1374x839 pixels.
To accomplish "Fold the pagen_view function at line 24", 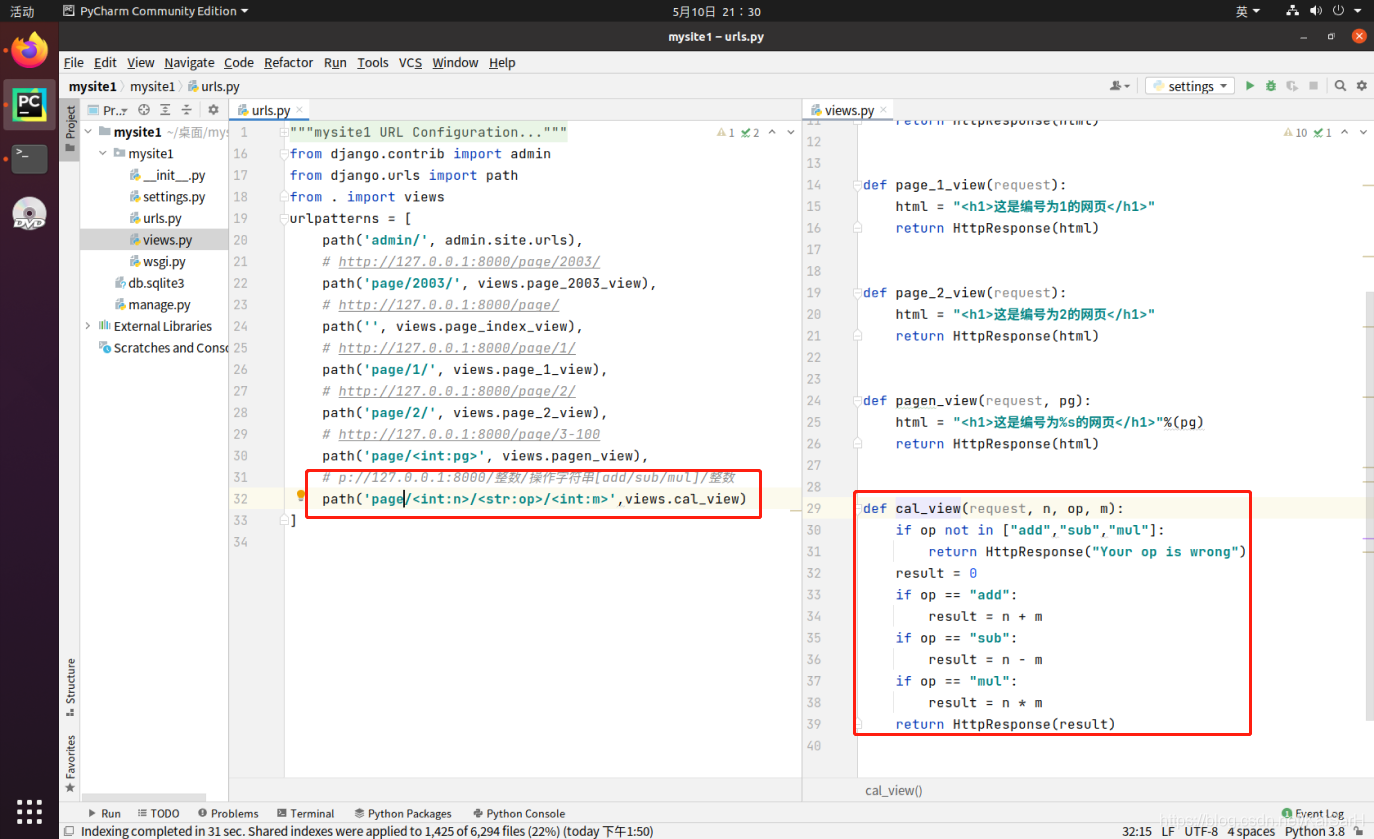I will 858,400.
